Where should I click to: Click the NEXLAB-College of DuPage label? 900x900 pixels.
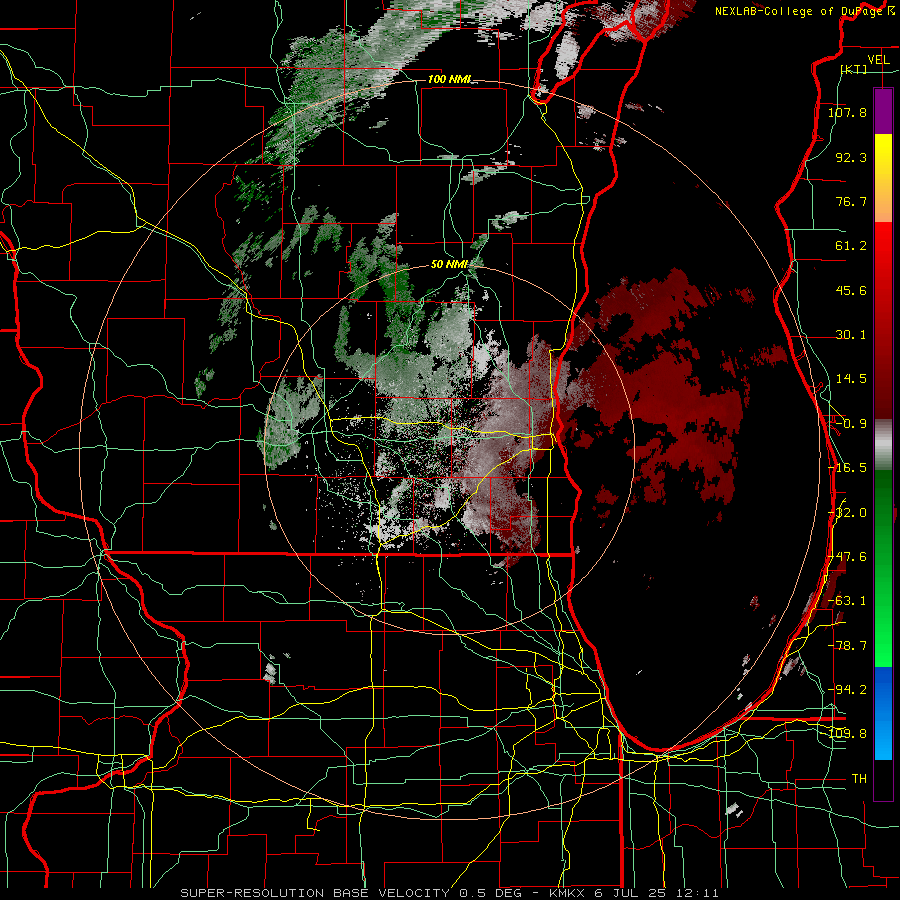[801, 11]
